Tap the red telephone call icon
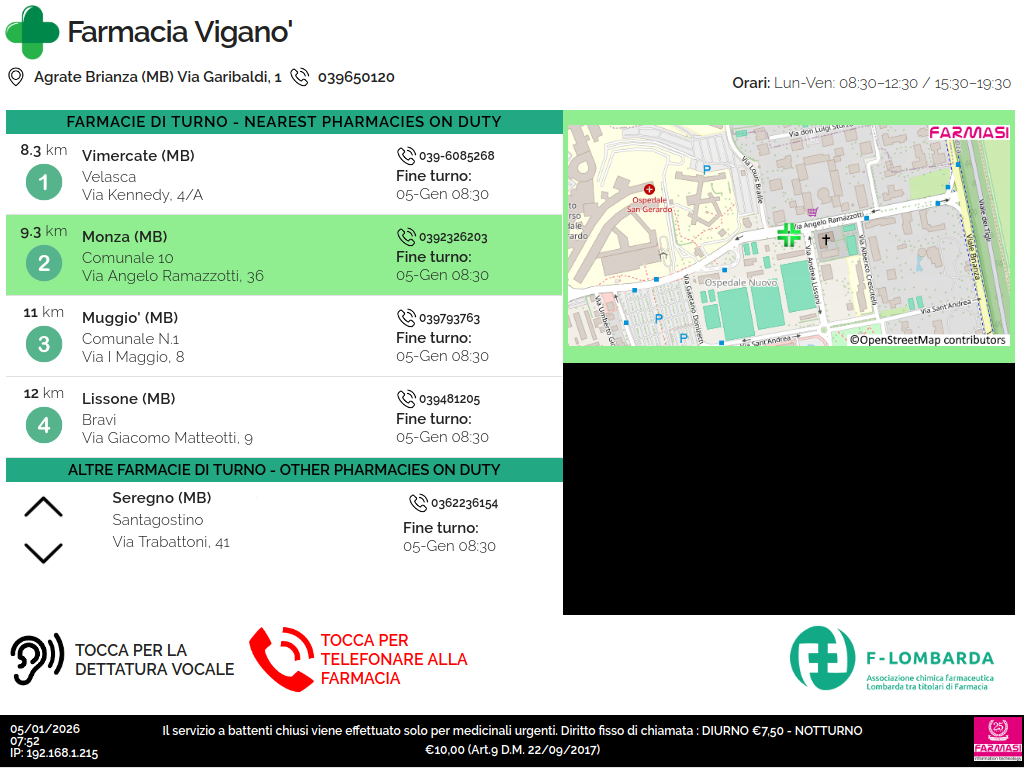1024x768 pixels. [x=281, y=659]
